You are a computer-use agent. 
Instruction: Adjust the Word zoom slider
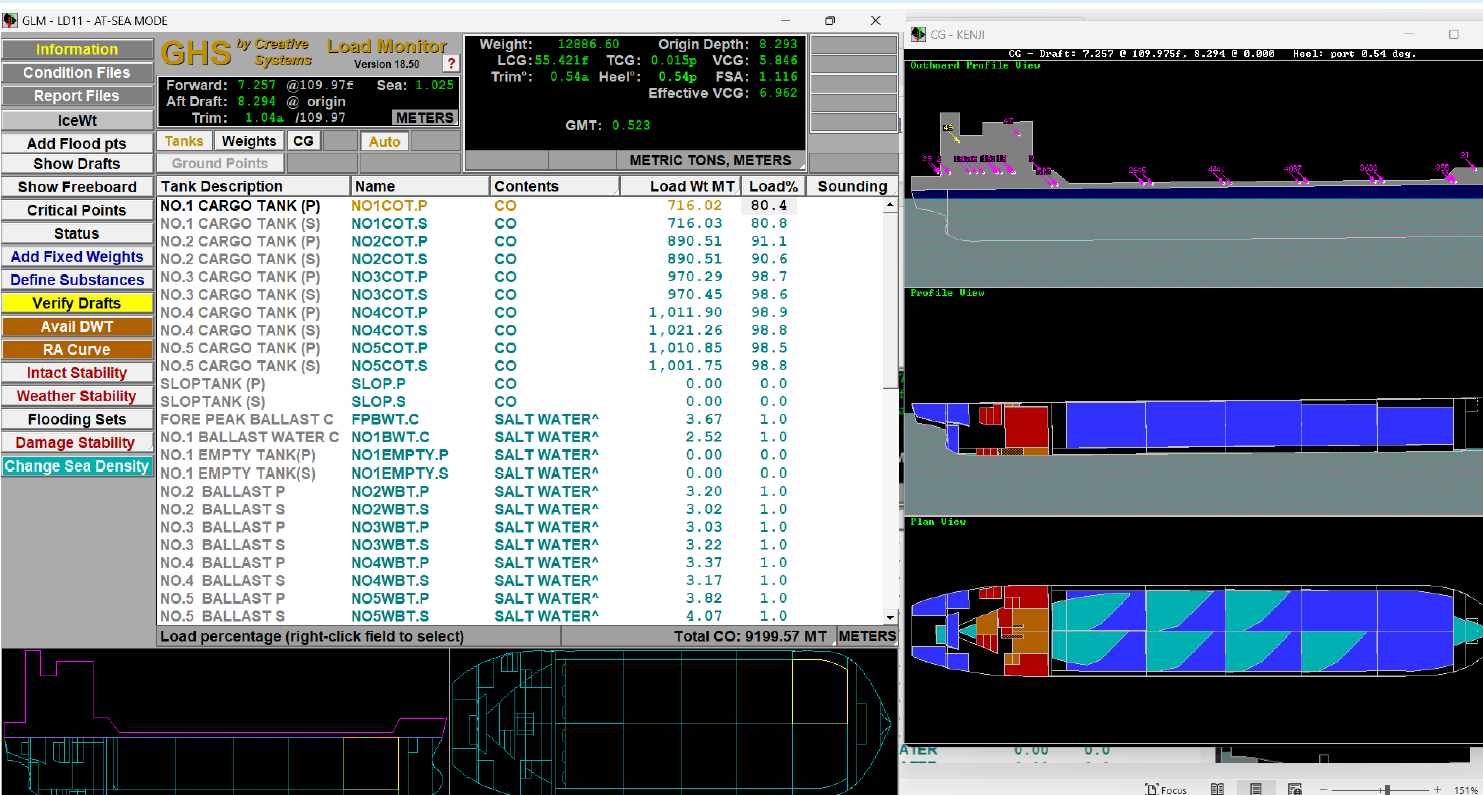1386,789
